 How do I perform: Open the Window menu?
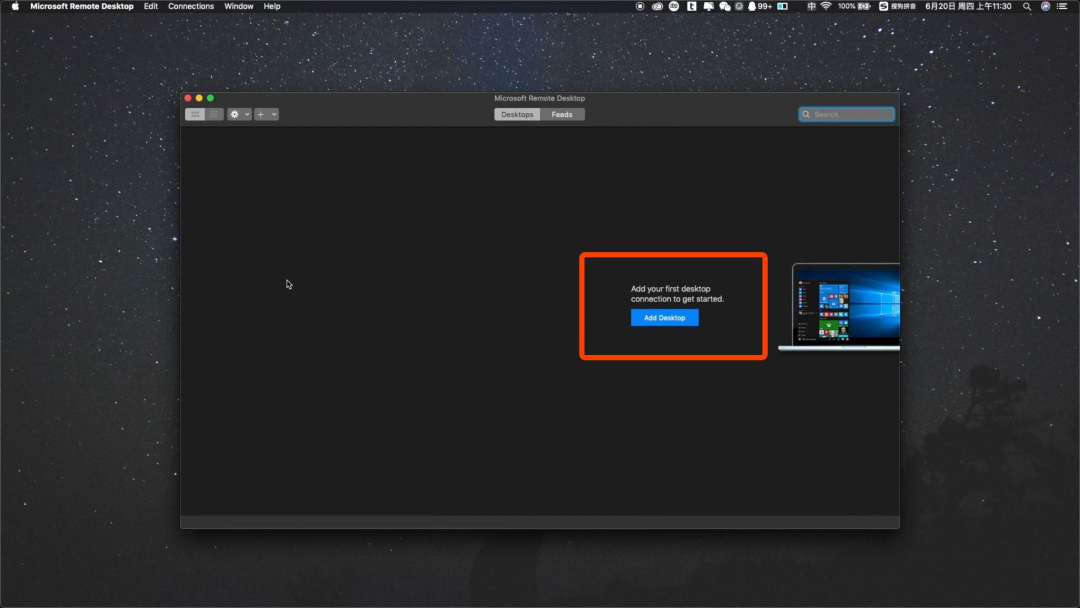(238, 6)
